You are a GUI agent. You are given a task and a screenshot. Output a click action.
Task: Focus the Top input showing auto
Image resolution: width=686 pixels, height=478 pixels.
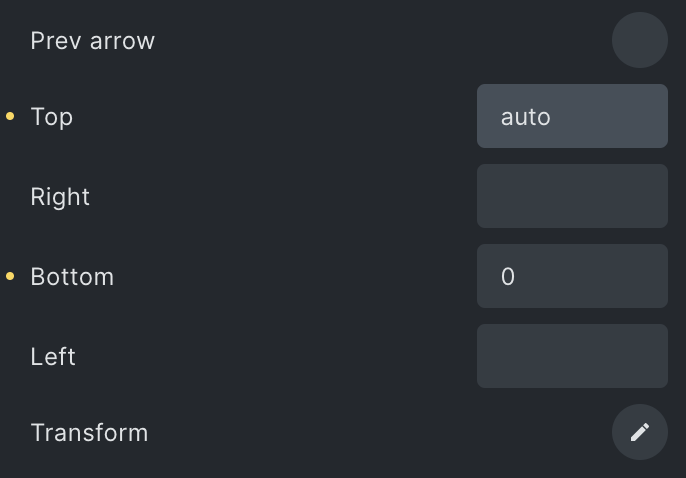pyautogui.click(x=572, y=116)
